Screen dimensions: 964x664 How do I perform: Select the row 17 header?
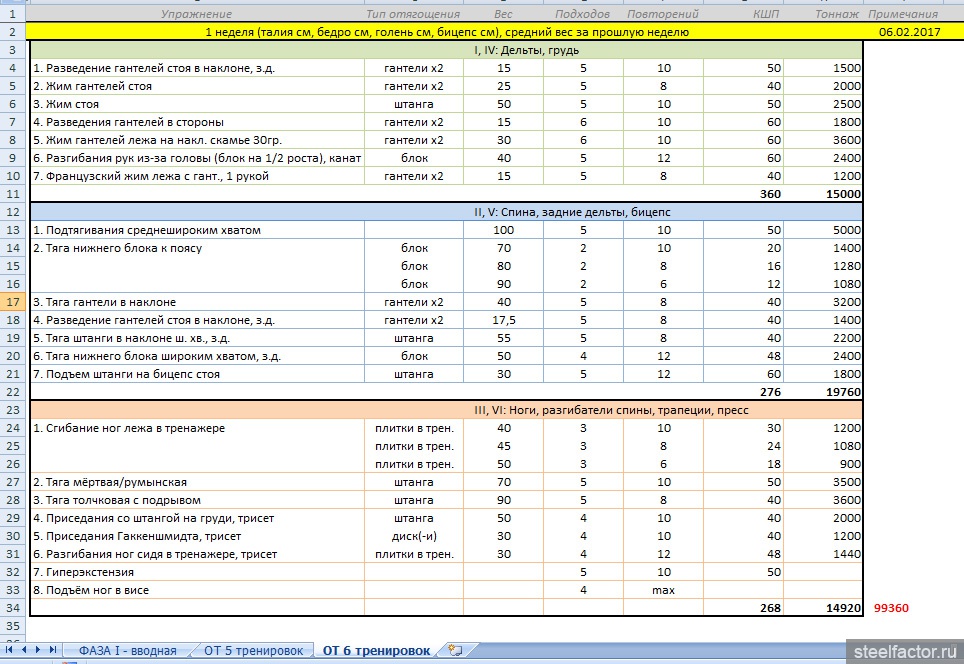click(13, 302)
